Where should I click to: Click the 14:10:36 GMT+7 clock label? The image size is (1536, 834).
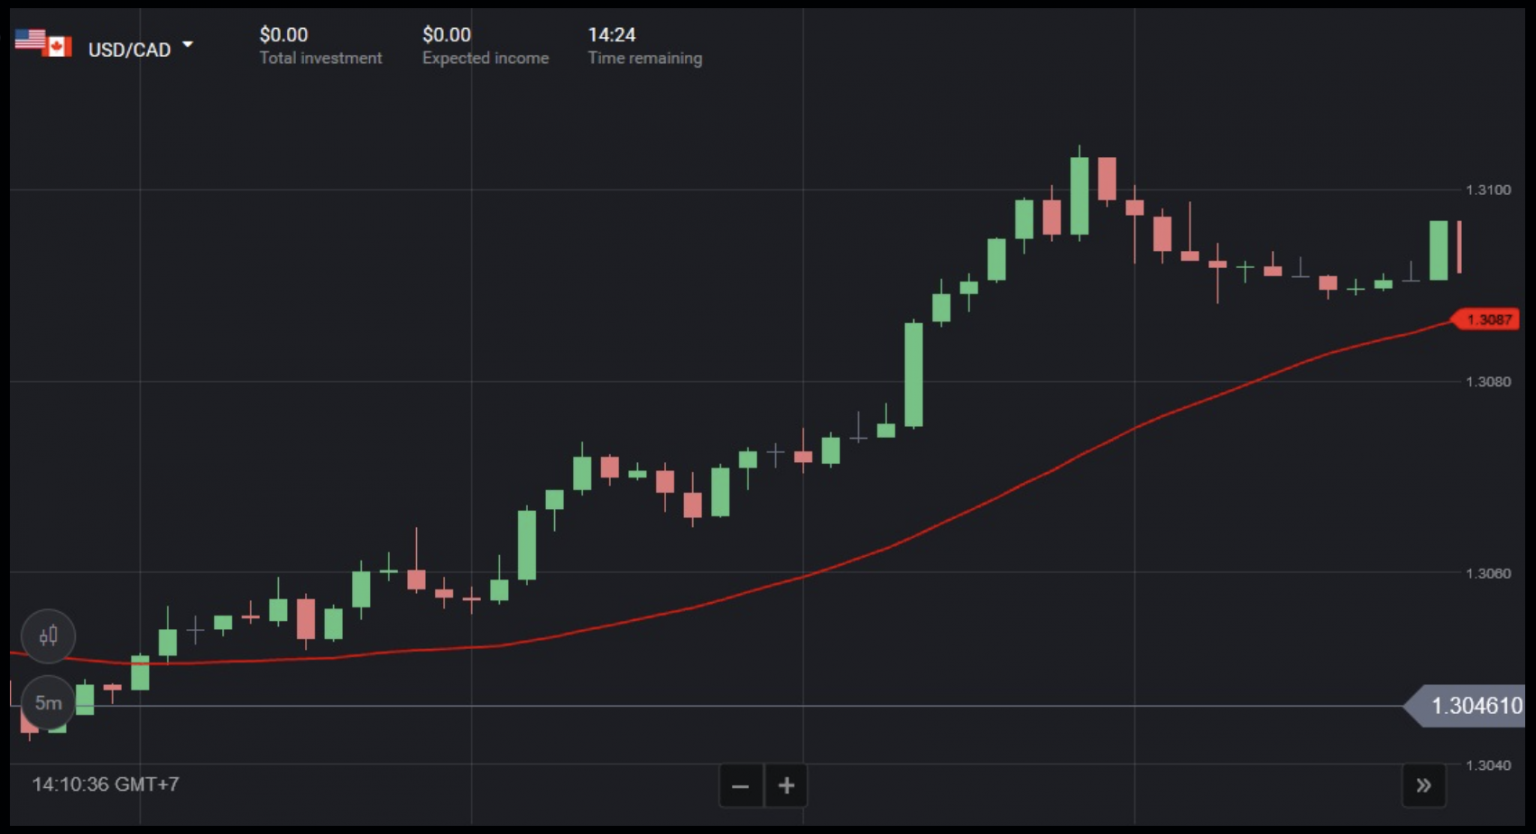tap(106, 784)
